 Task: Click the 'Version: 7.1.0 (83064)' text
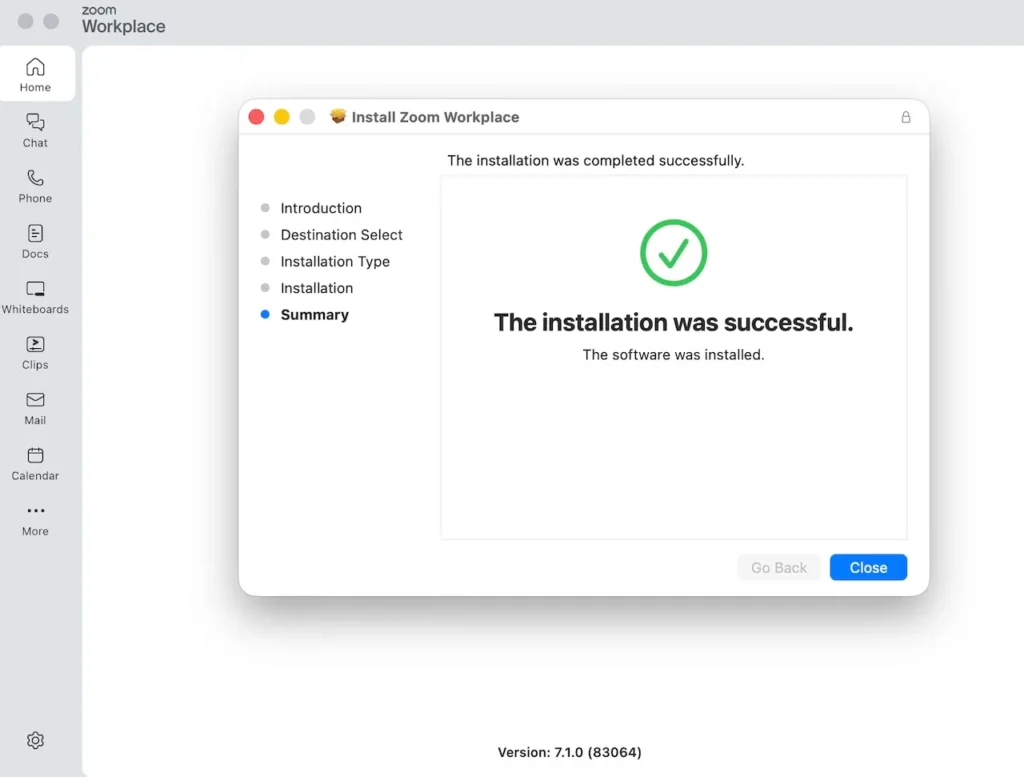coord(569,752)
